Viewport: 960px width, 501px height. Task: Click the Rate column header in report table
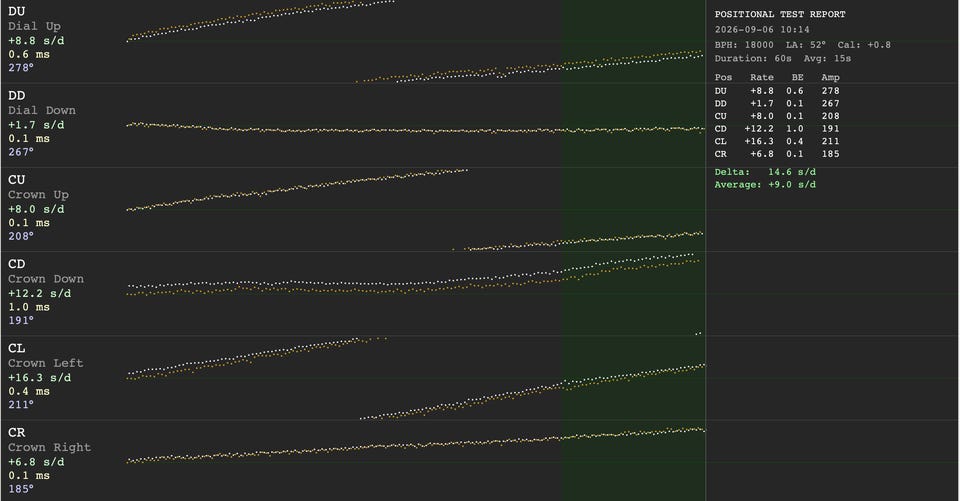click(x=762, y=77)
